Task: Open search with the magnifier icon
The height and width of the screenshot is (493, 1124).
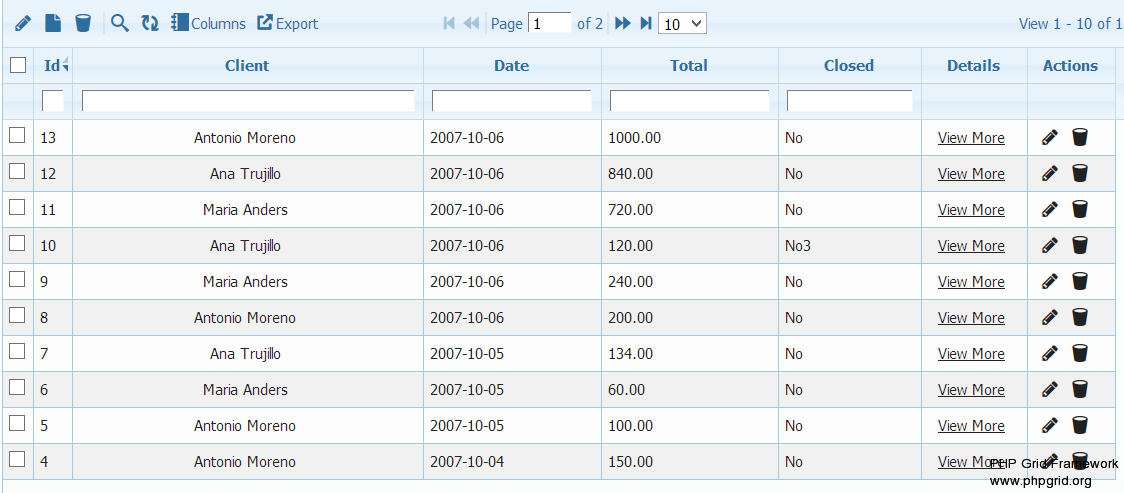Action: pyautogui.click(x=120, y=23)
